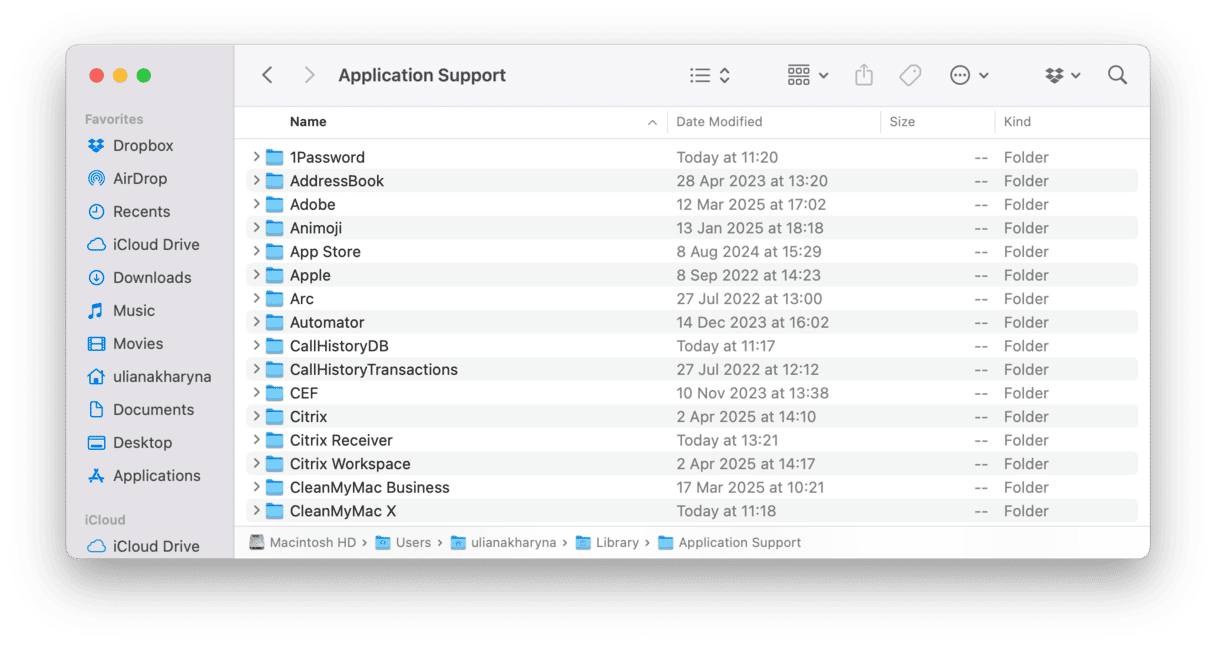This screenshot has height=646, width=1216.
Task: Minimize the window with yellow button
Action: (120, 75)
